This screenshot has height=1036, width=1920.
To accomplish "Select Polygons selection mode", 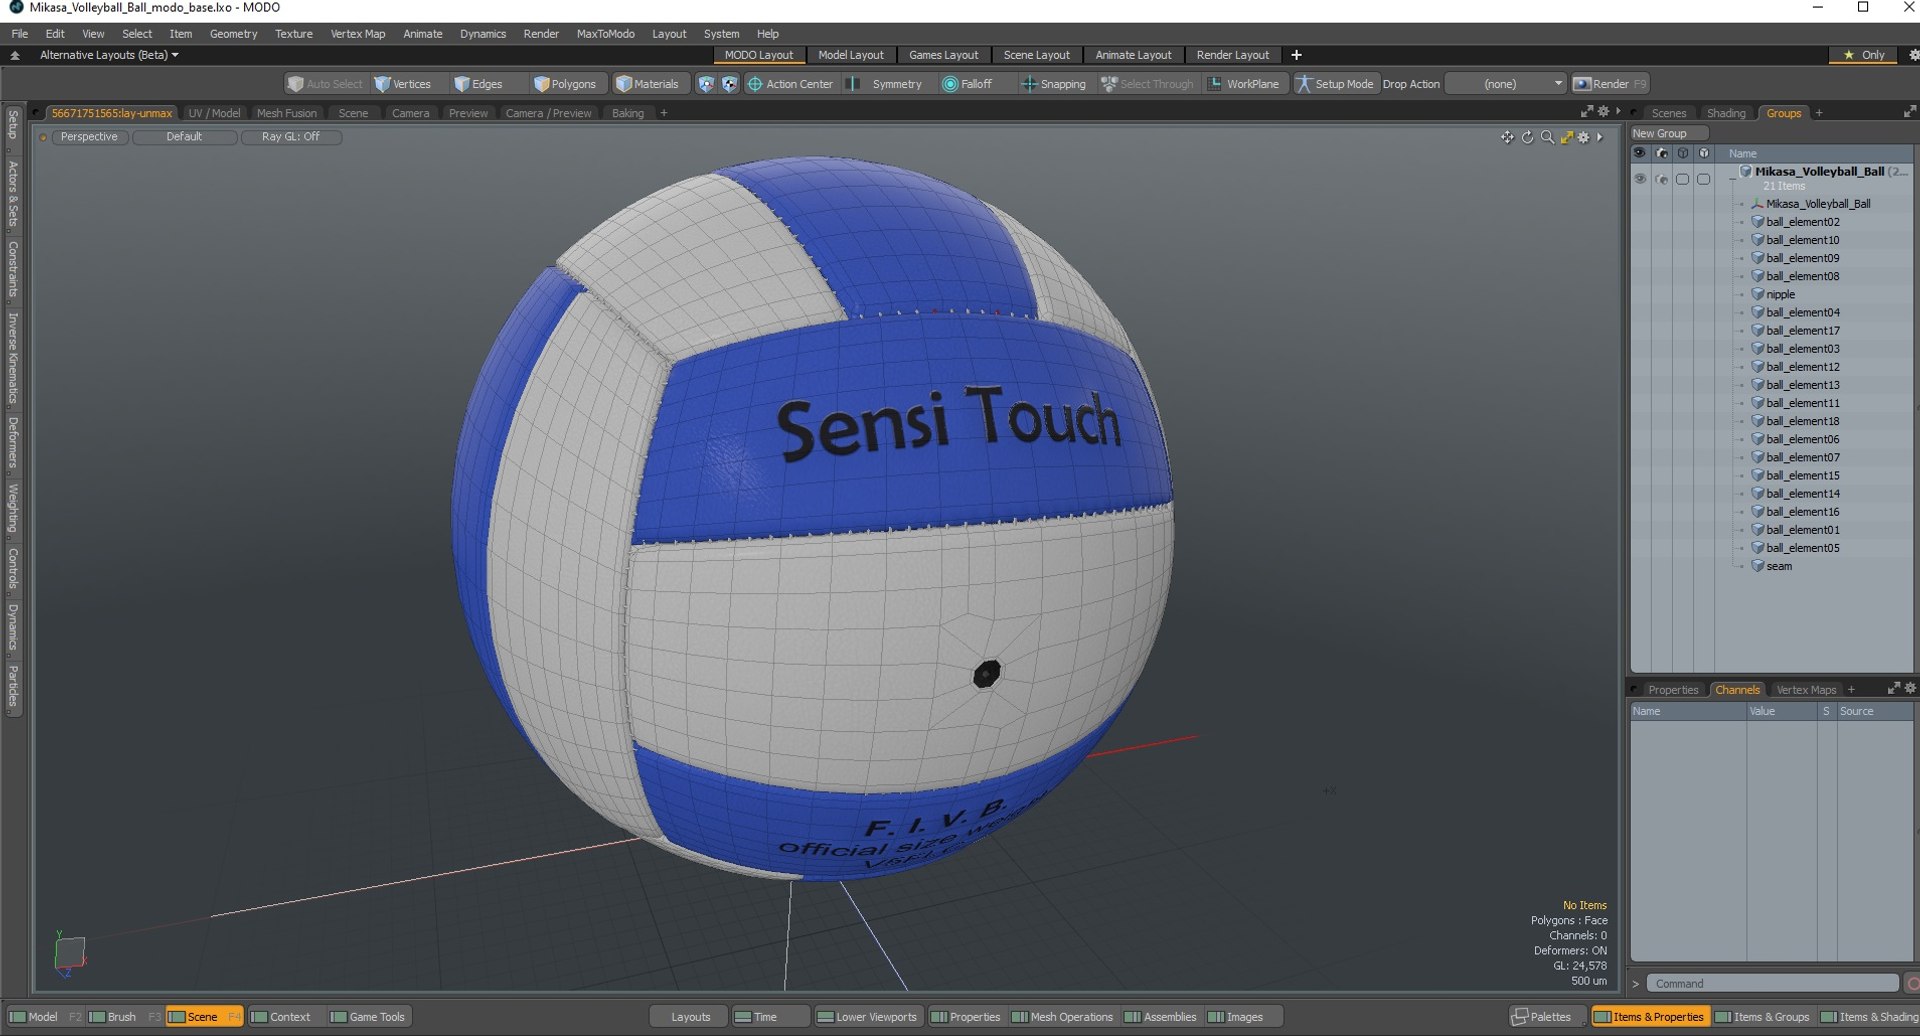I will point(565,84).
